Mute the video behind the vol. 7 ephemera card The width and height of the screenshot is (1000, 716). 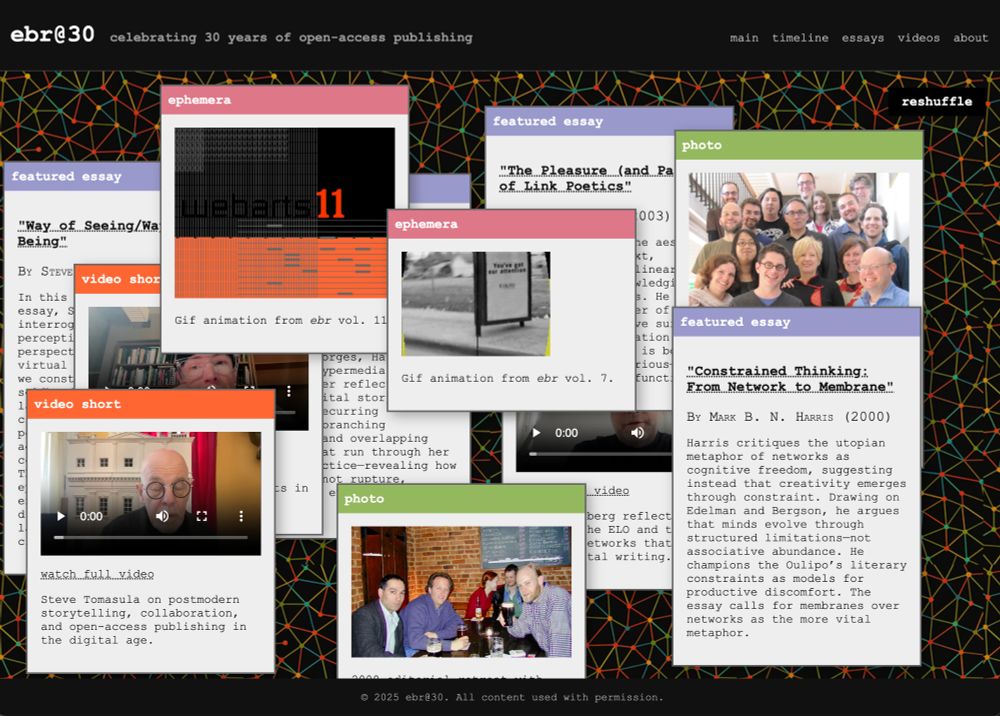[x=637, y=433]
